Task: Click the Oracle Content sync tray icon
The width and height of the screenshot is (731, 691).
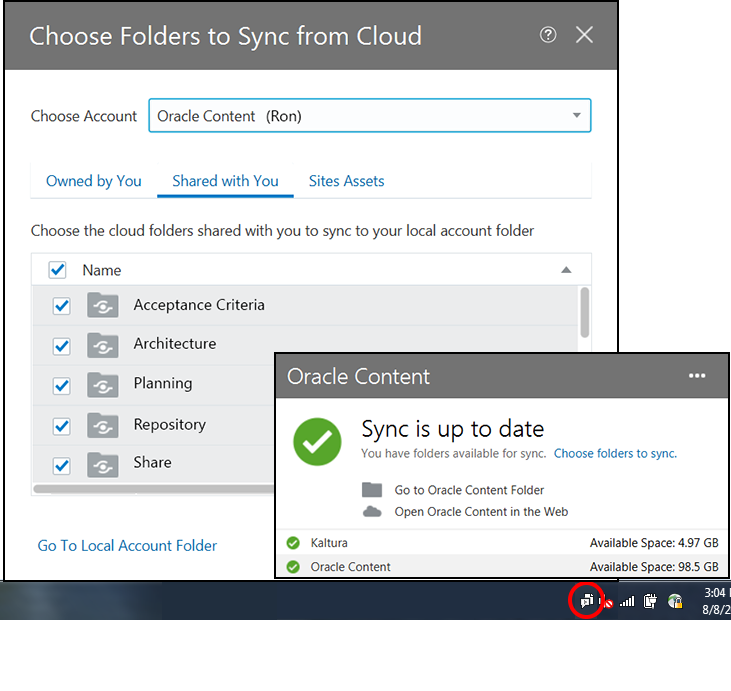Action: click(587, 601)
